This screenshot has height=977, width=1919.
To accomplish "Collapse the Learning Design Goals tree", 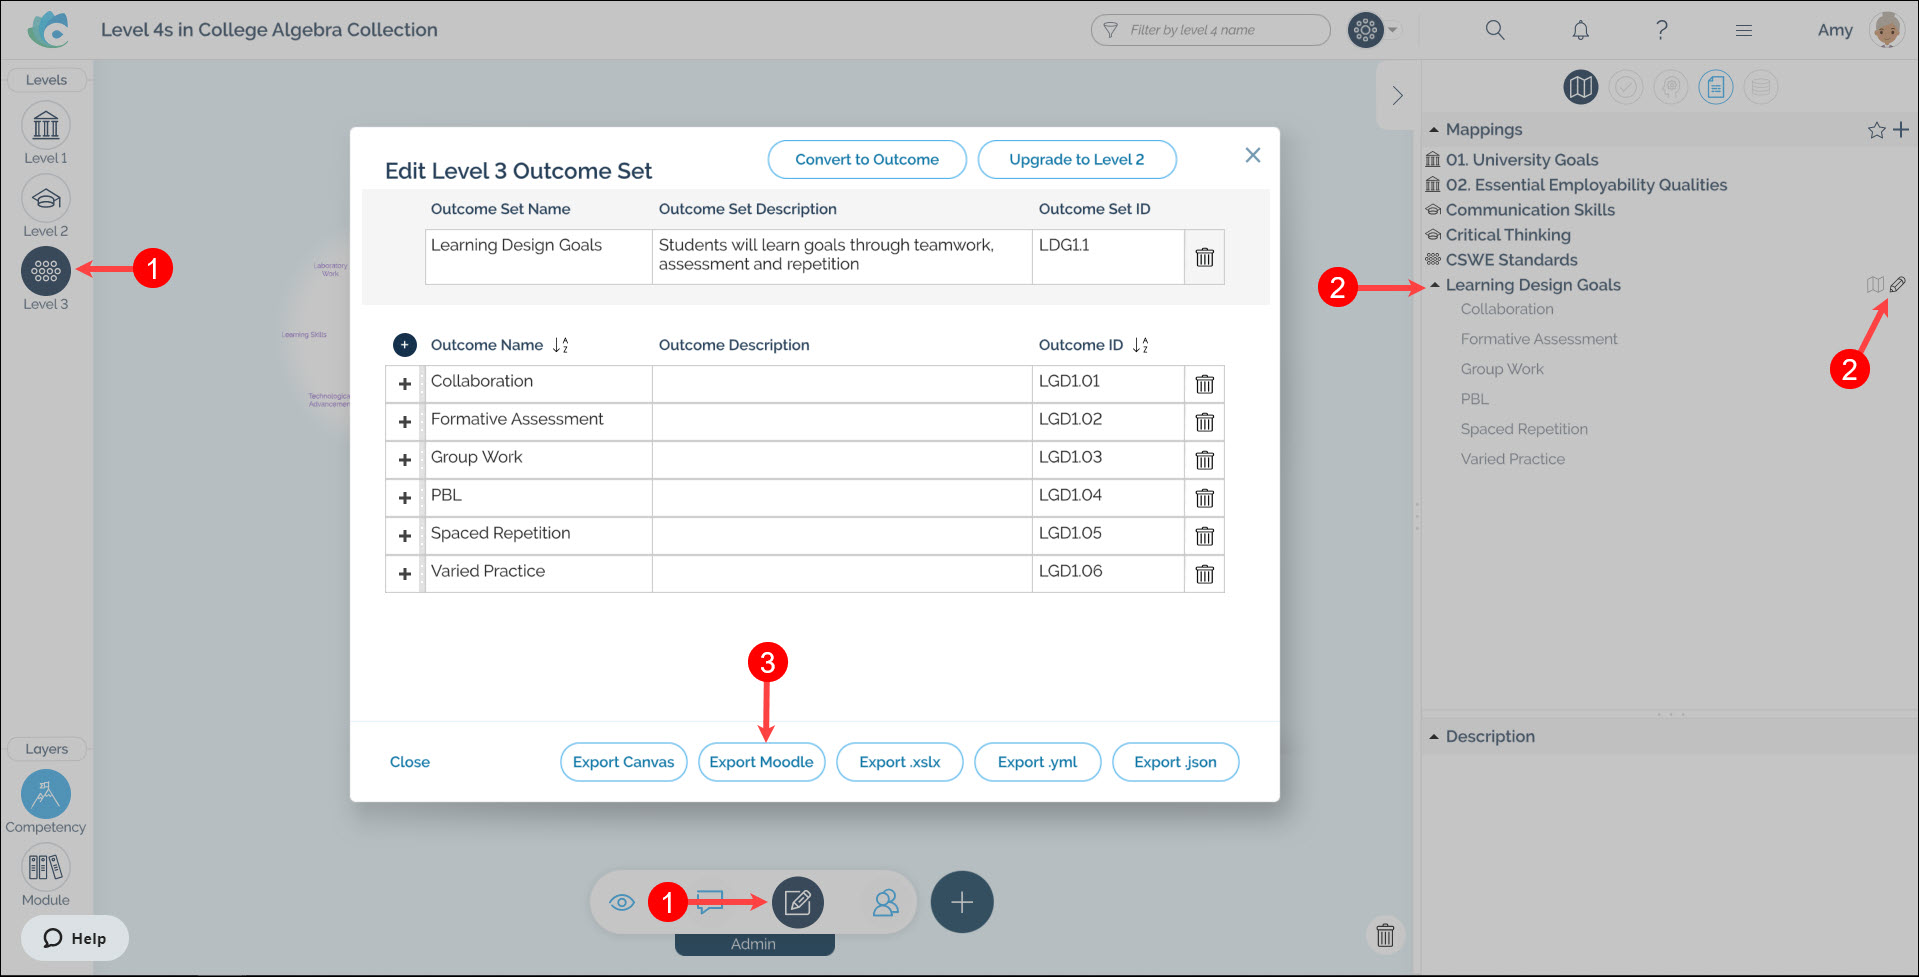I will (1435, 285).
